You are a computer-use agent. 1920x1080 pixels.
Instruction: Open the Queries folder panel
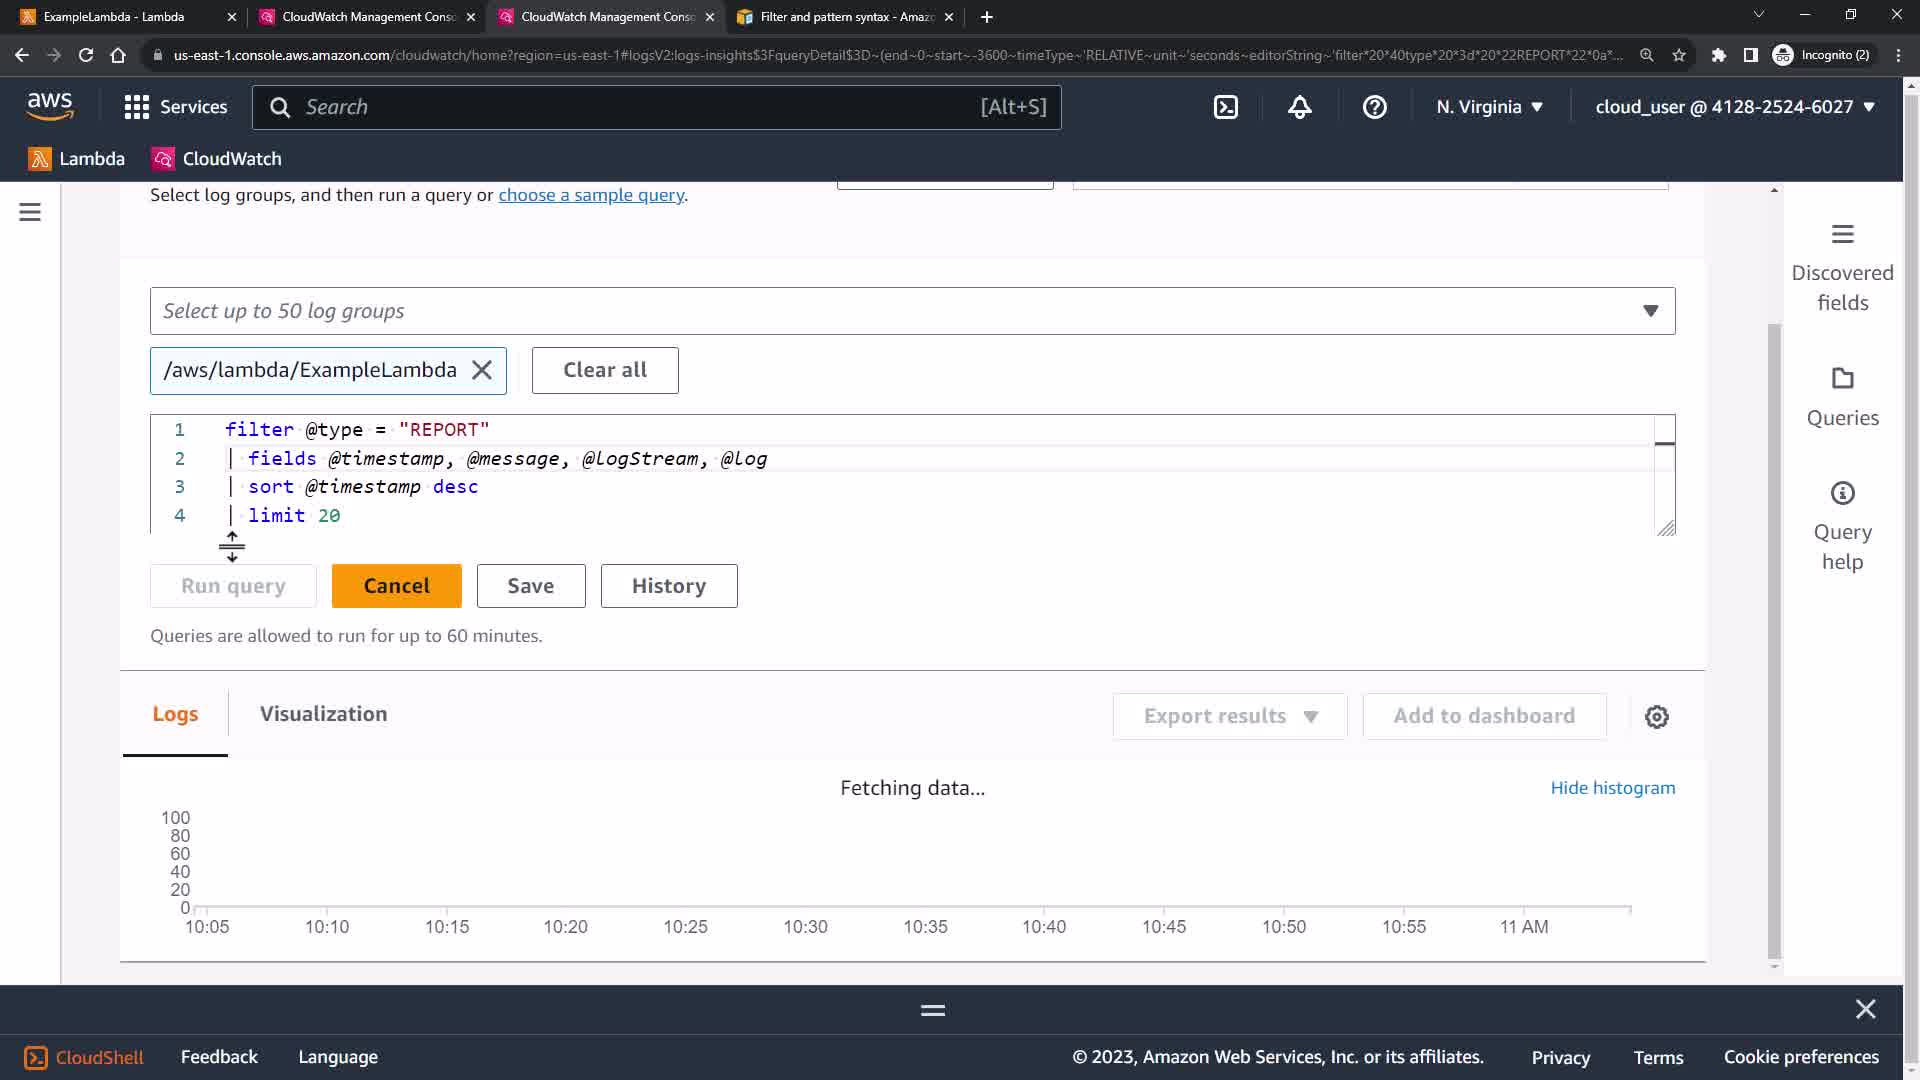coord(1842,397)
